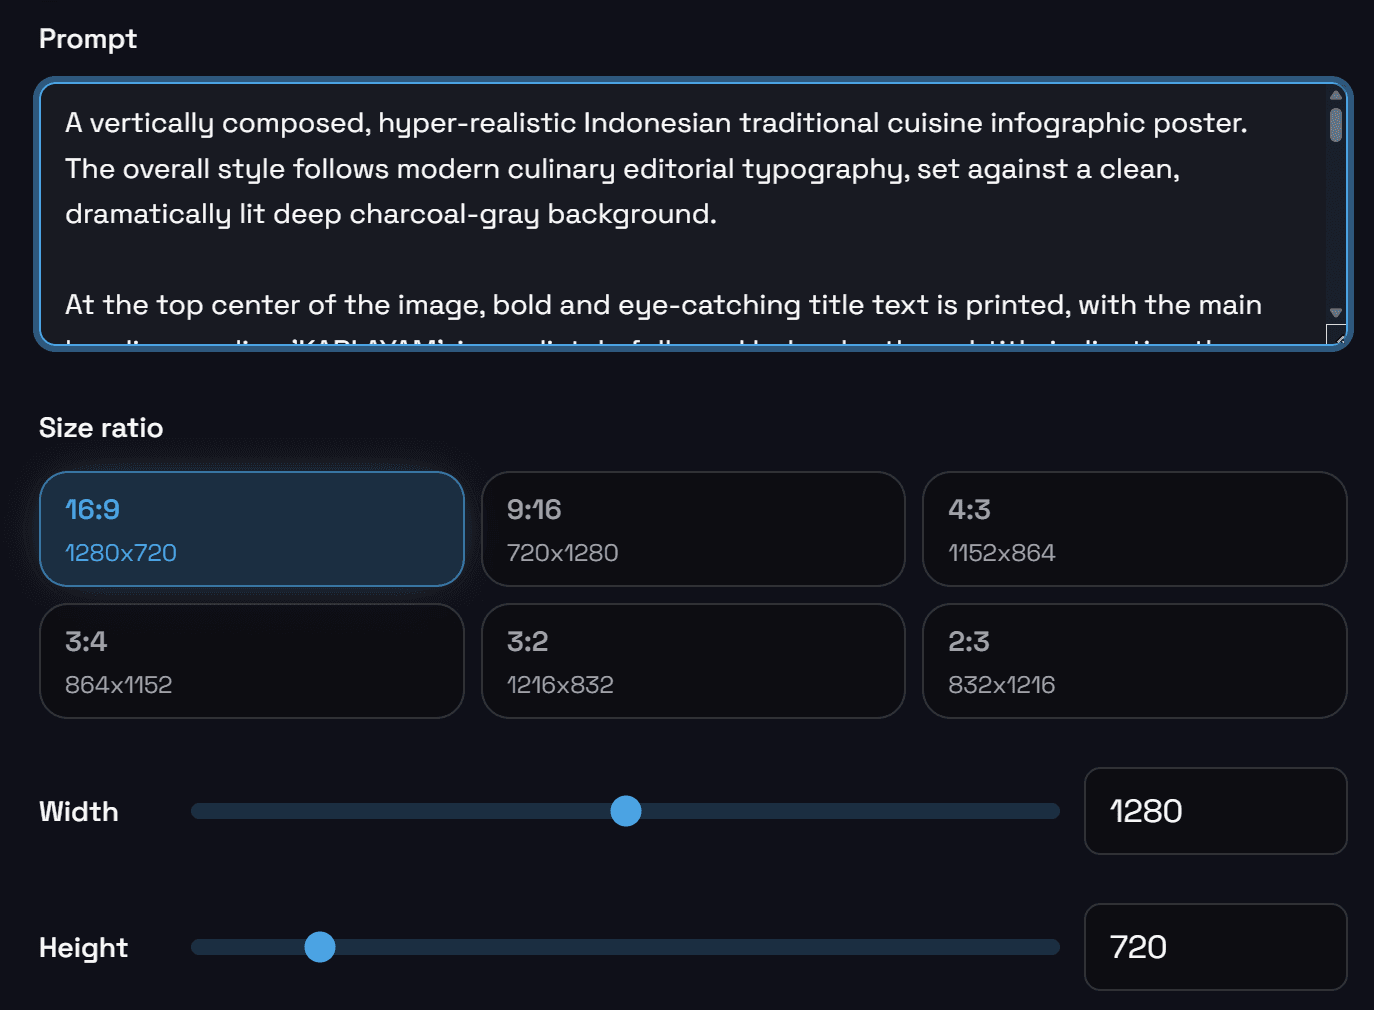Click the prompt scrollbar up arrow
The image size is (1374, 1010).
point(1335,96)
